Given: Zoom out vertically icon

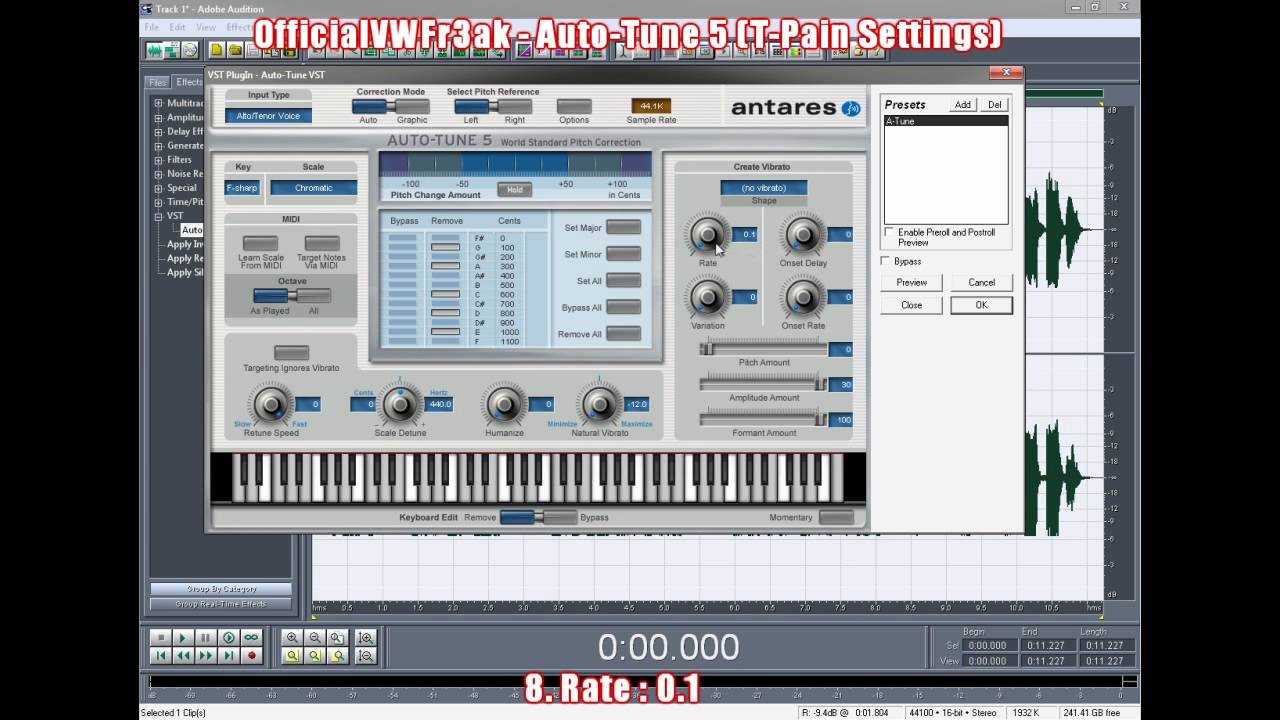Looking at the screenshot, I should click(366, 656).
